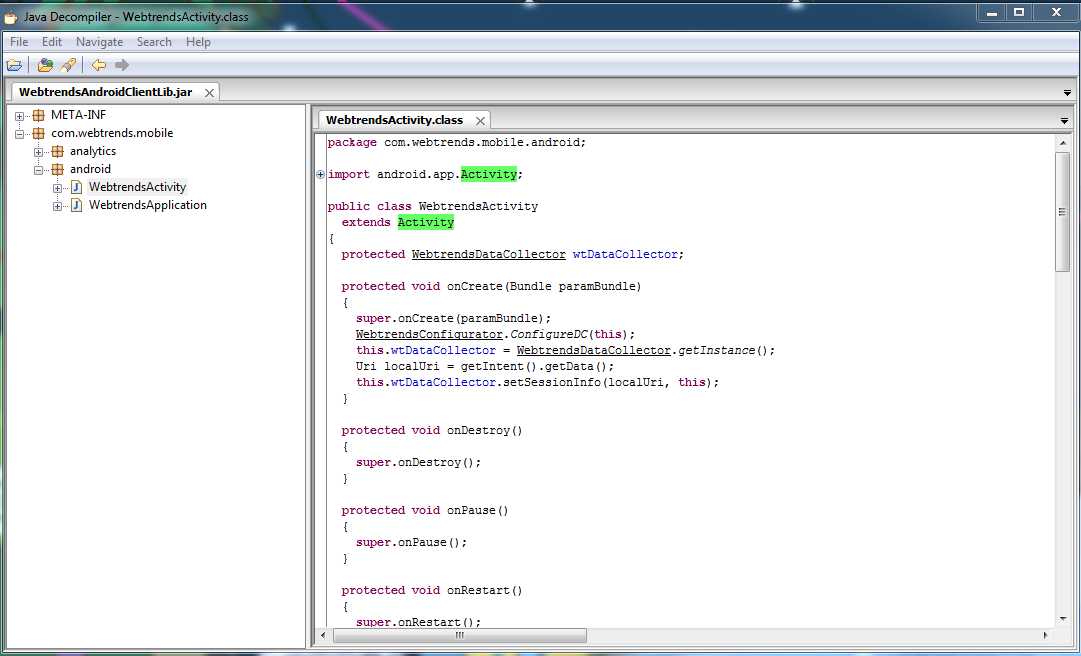Click the Search rocket toolbar icon
1081x656 pixels.
tap(68, 65)
